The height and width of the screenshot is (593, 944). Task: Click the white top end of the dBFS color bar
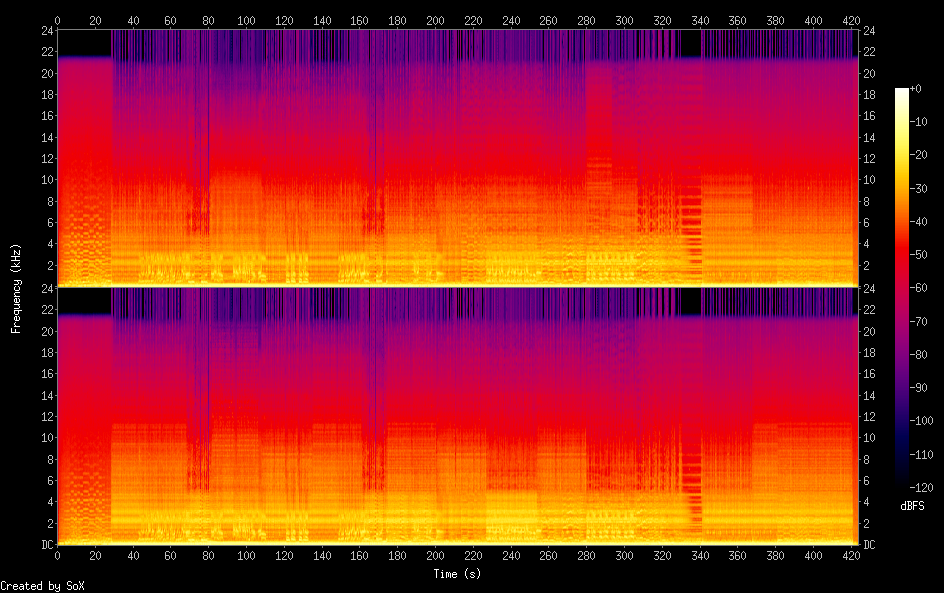click(x=902, y=91)
